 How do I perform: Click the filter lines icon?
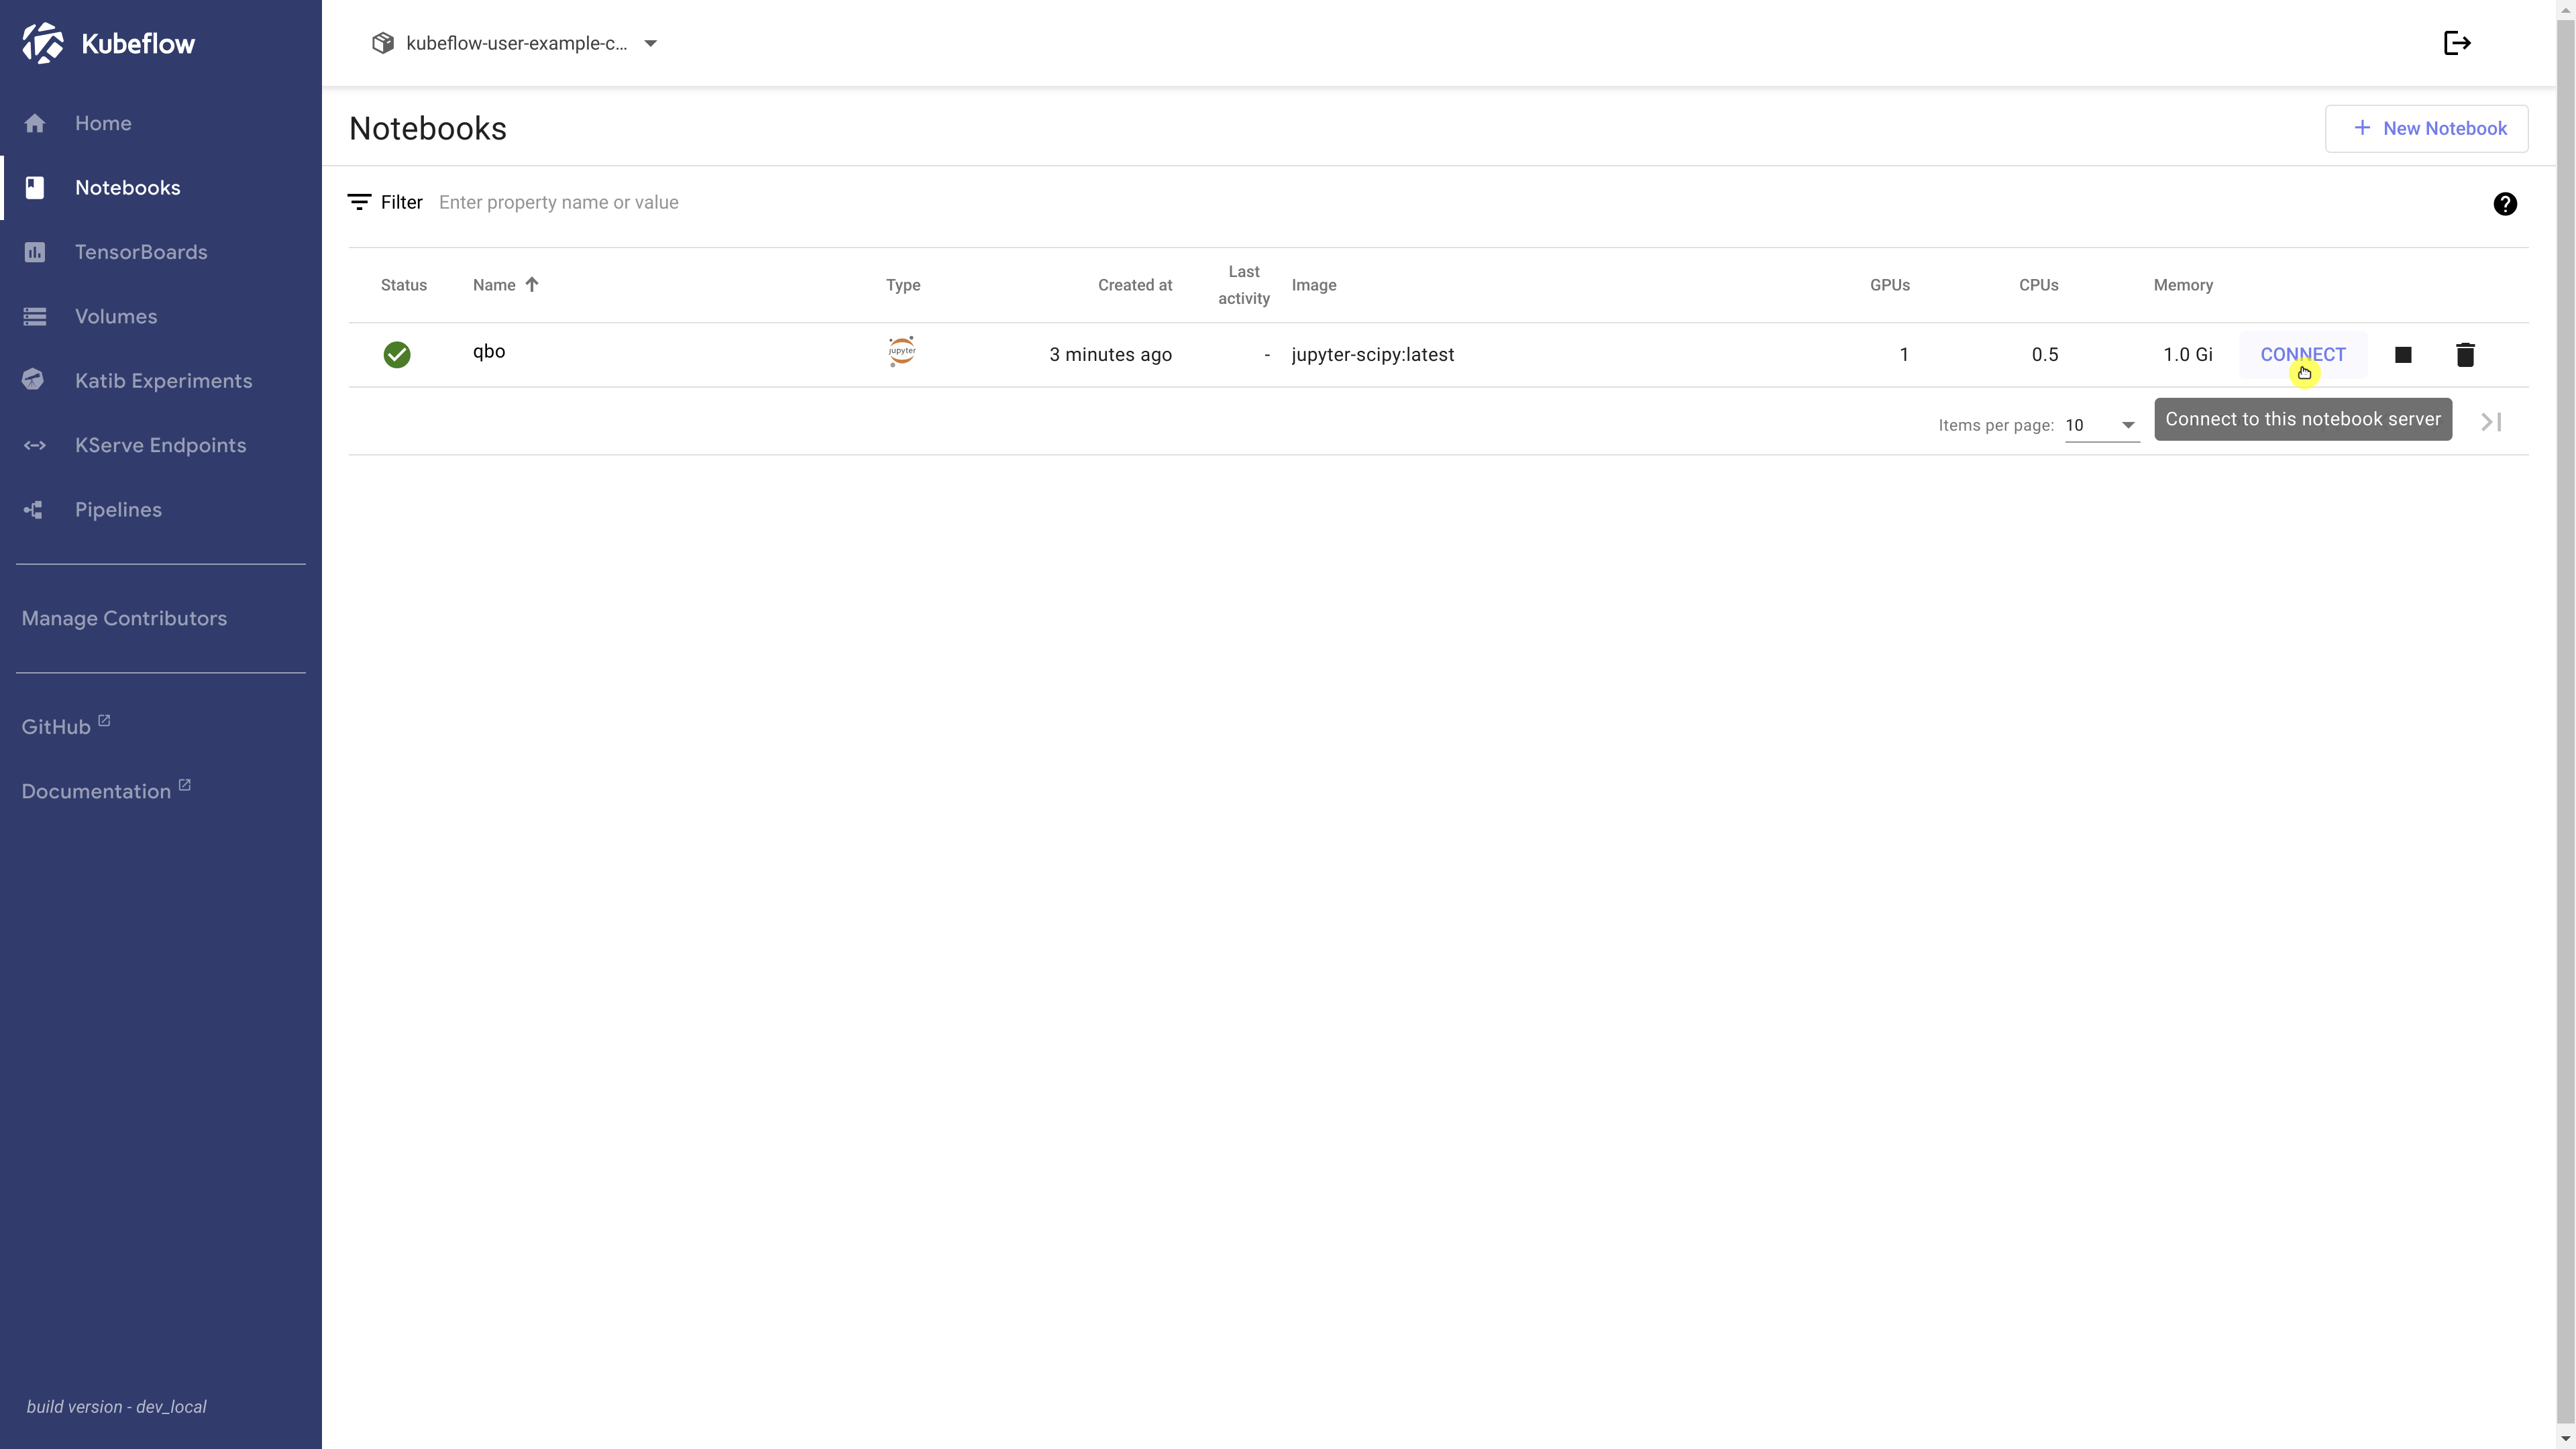tap(359, 202)
